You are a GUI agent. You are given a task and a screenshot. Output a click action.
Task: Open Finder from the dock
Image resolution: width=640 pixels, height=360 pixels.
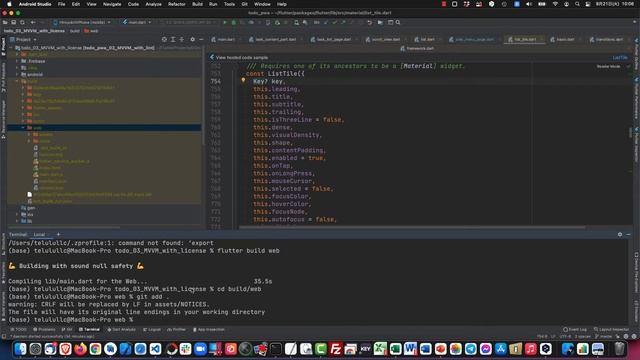pyautogui.click(x=20, y=349)
